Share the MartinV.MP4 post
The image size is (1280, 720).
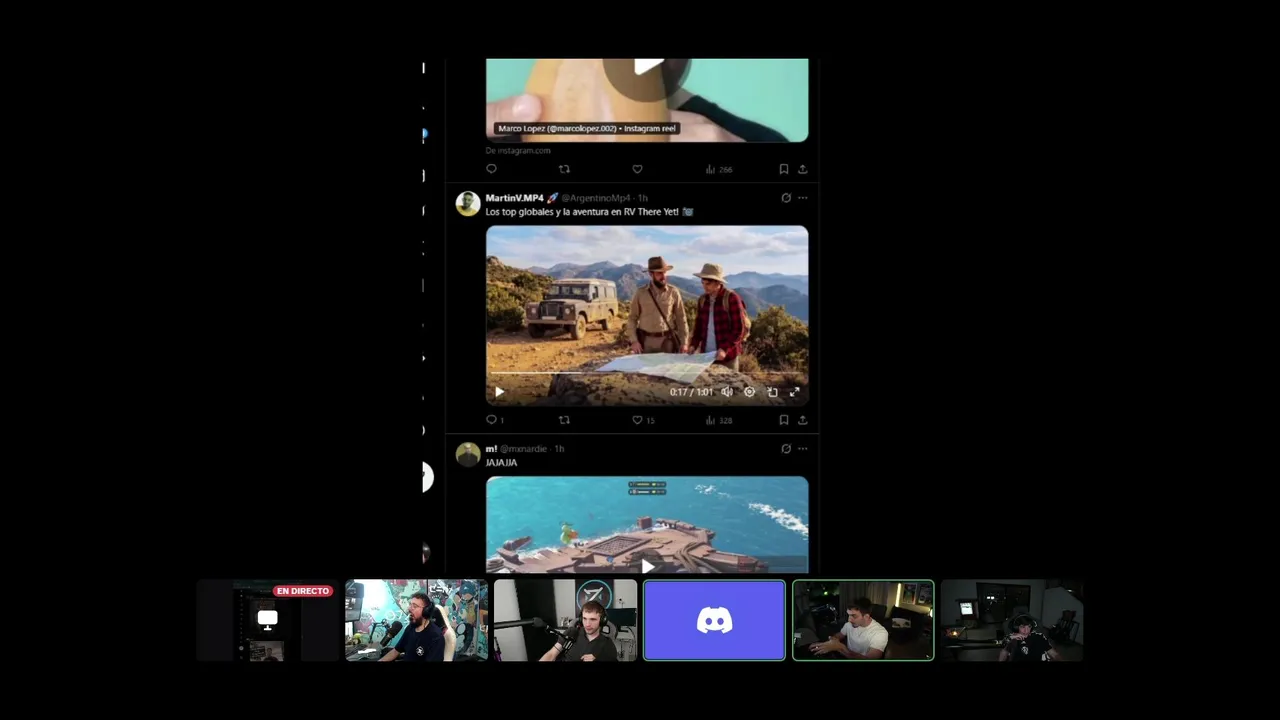802,420
